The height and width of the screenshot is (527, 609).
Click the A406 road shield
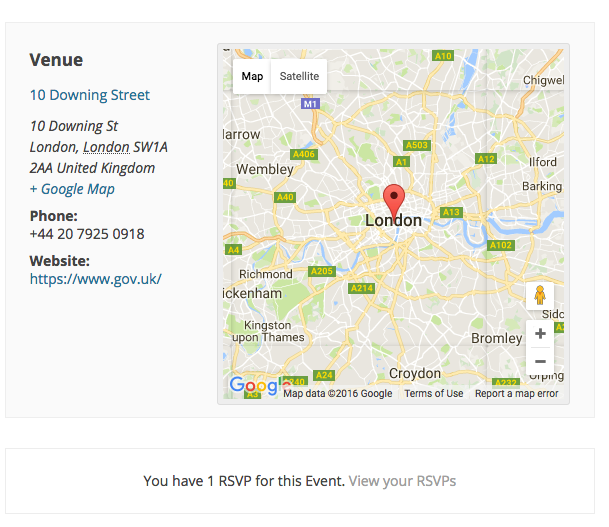click(304, 154)
